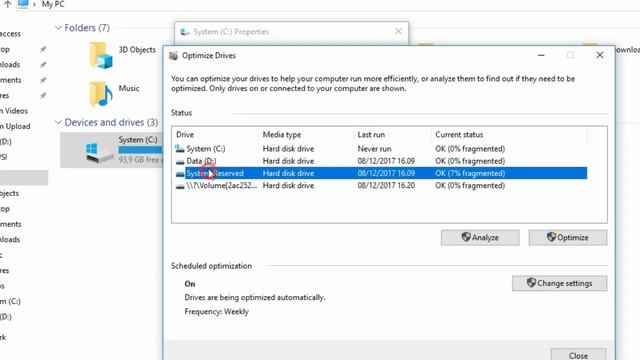Screen dimensions: 640x360
Task: Click the Drive column header
Action: (x=215, y=134)
